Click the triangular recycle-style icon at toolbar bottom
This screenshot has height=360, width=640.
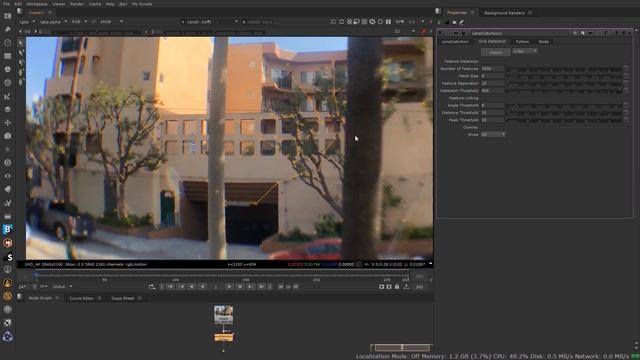coord(7,336)
